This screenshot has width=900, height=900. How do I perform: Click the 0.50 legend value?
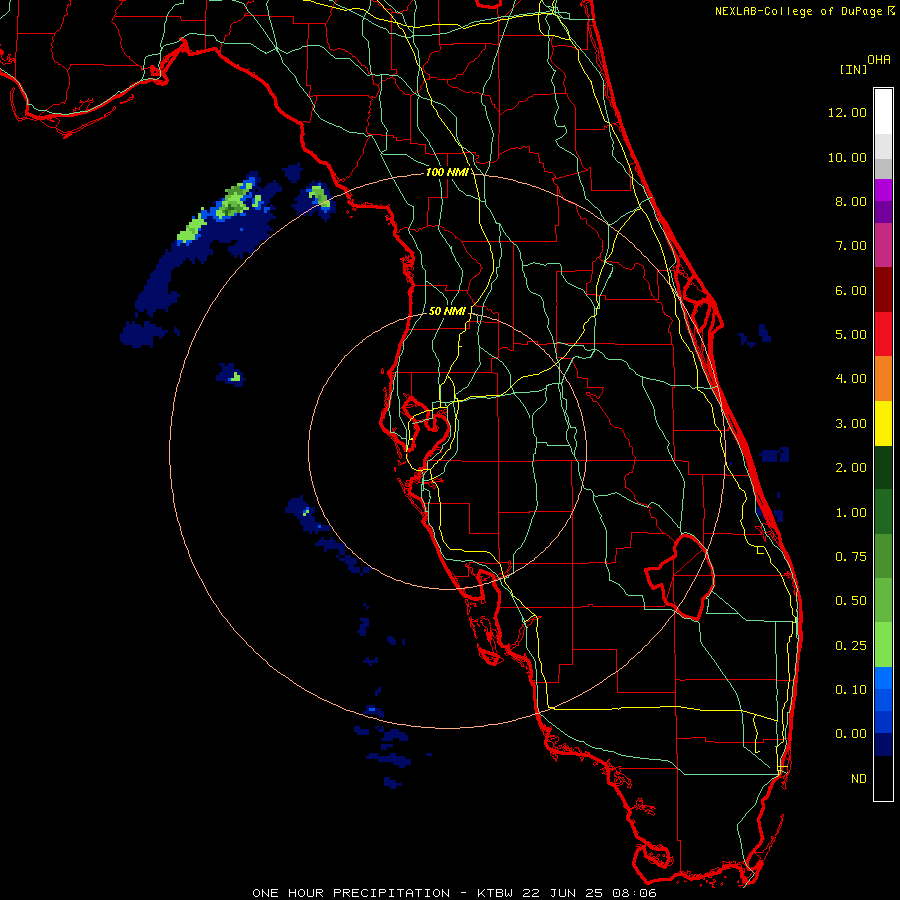point(851,601)
